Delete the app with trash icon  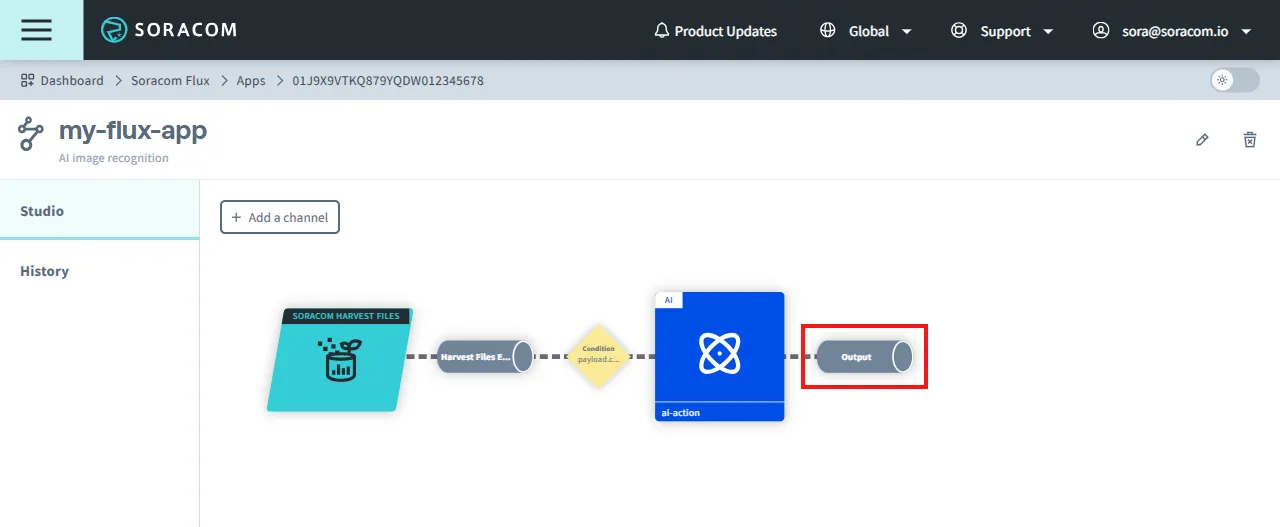[x=1250, y=140]
